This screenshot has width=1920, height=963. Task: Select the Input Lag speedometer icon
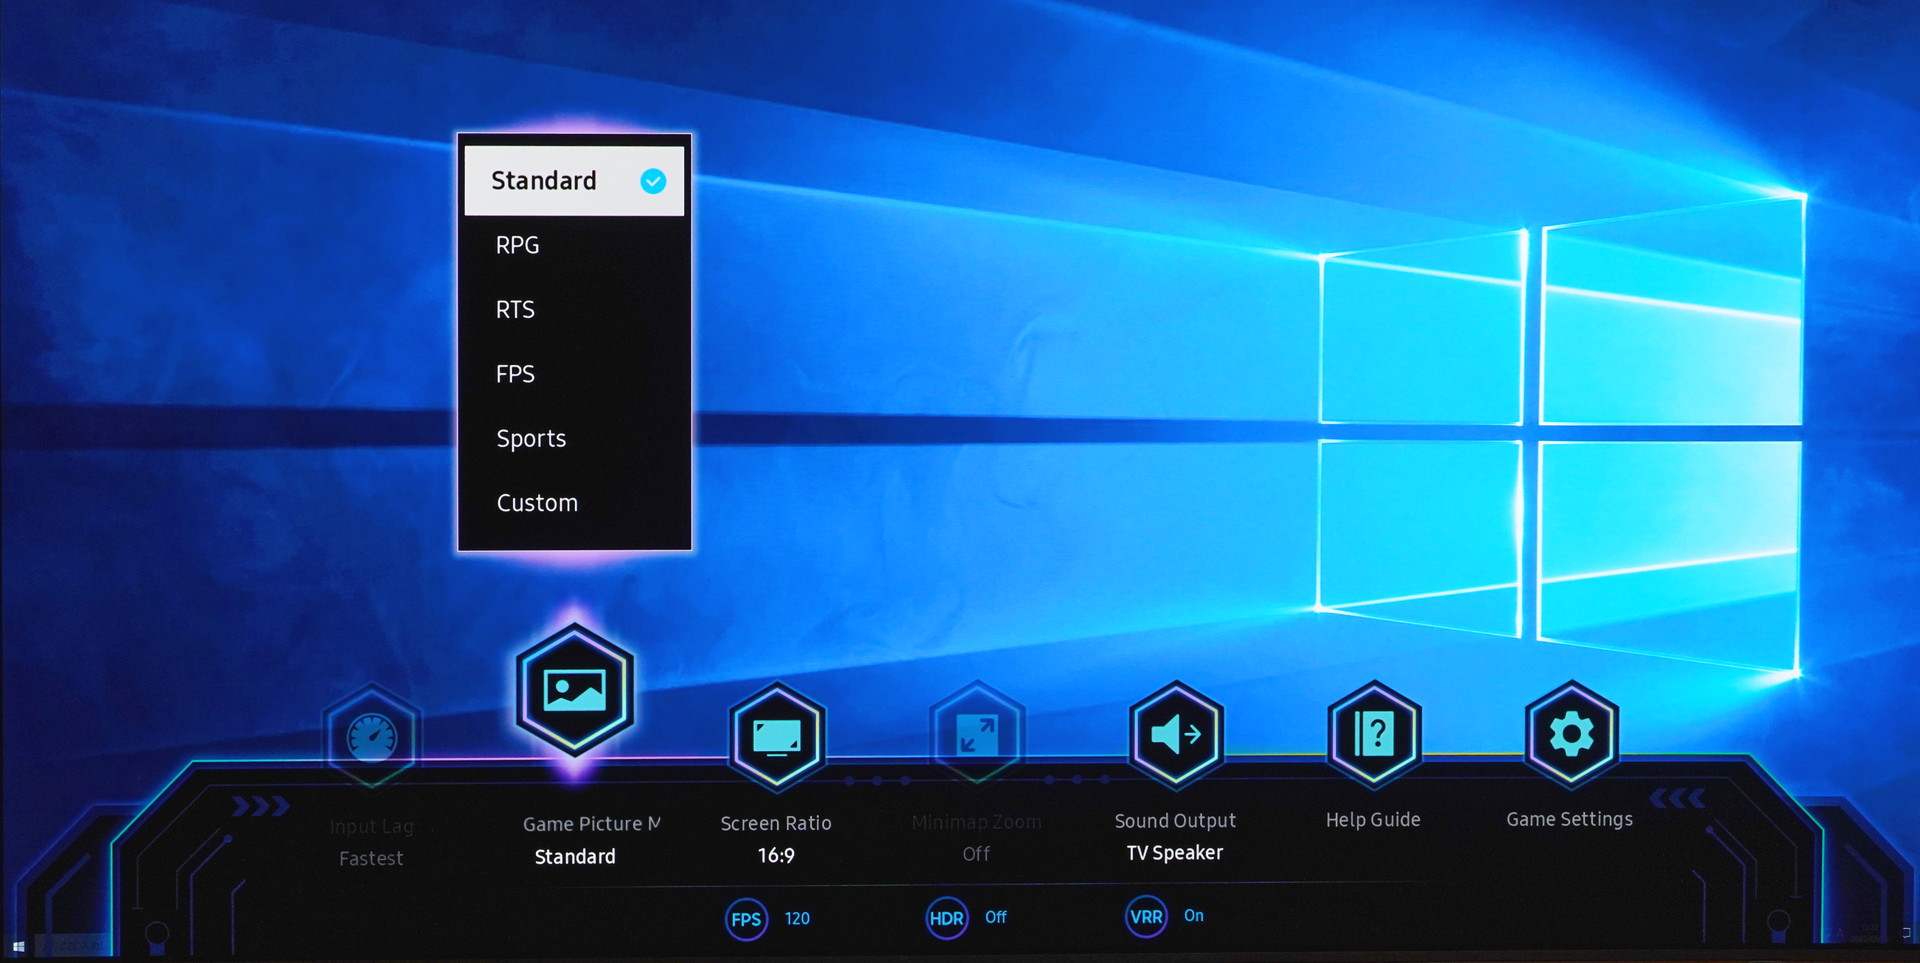point(372,737)
